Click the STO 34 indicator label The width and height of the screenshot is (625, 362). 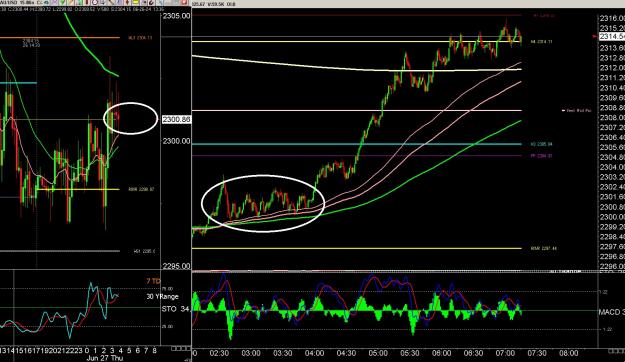175,309
